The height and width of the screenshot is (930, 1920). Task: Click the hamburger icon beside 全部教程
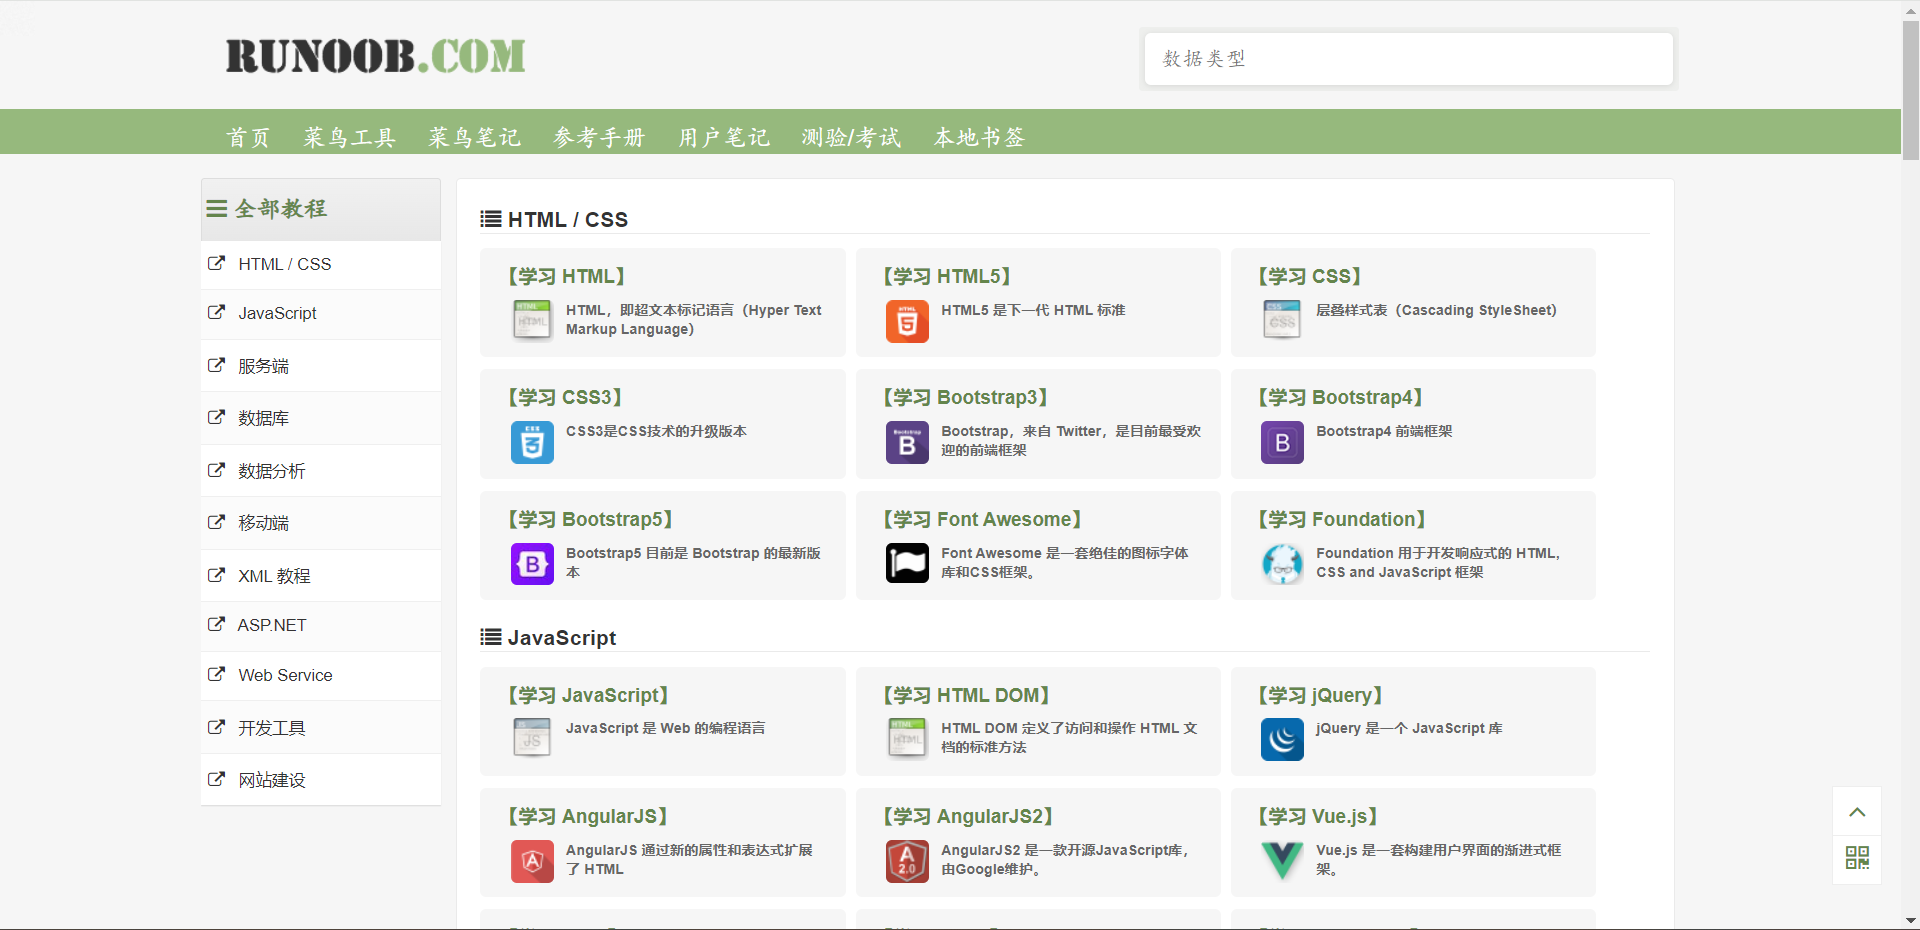217,209
